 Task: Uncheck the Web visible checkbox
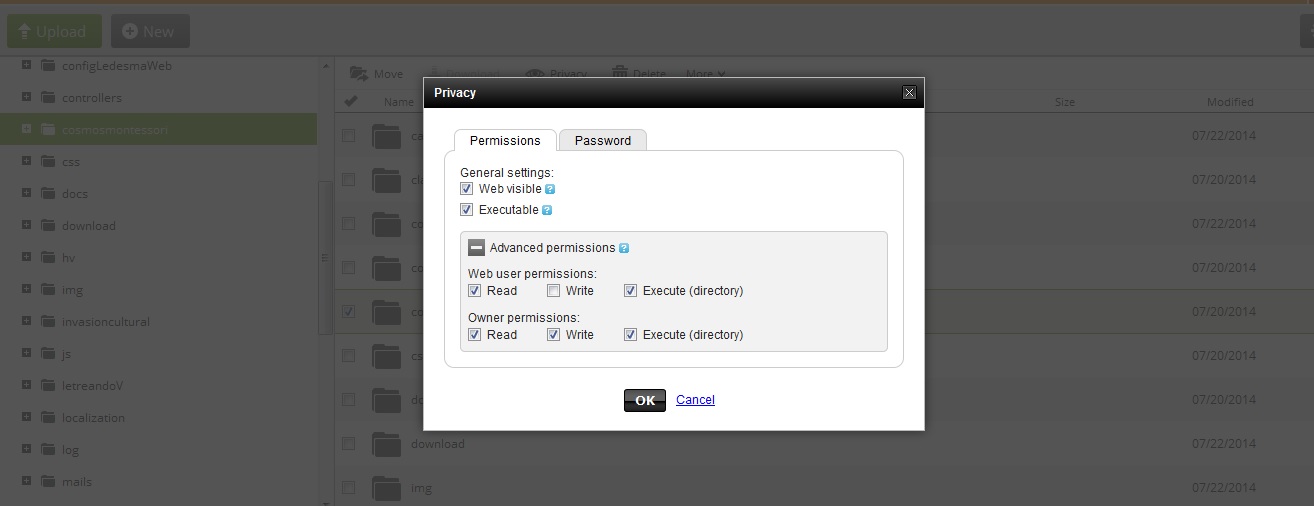(467, 189)
